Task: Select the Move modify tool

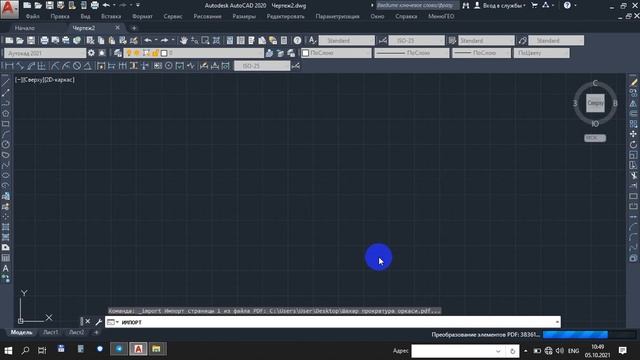Action: click(633, 134)
